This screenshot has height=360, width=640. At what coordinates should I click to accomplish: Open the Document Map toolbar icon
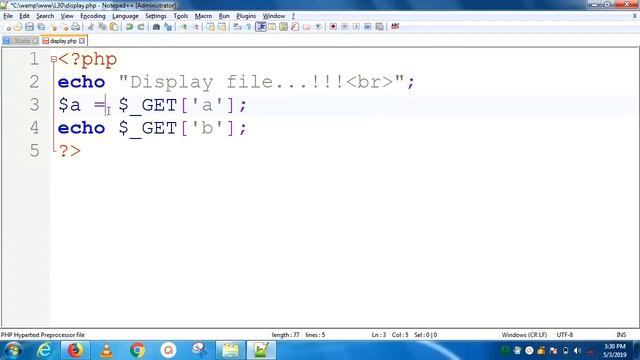coord(283,27)
